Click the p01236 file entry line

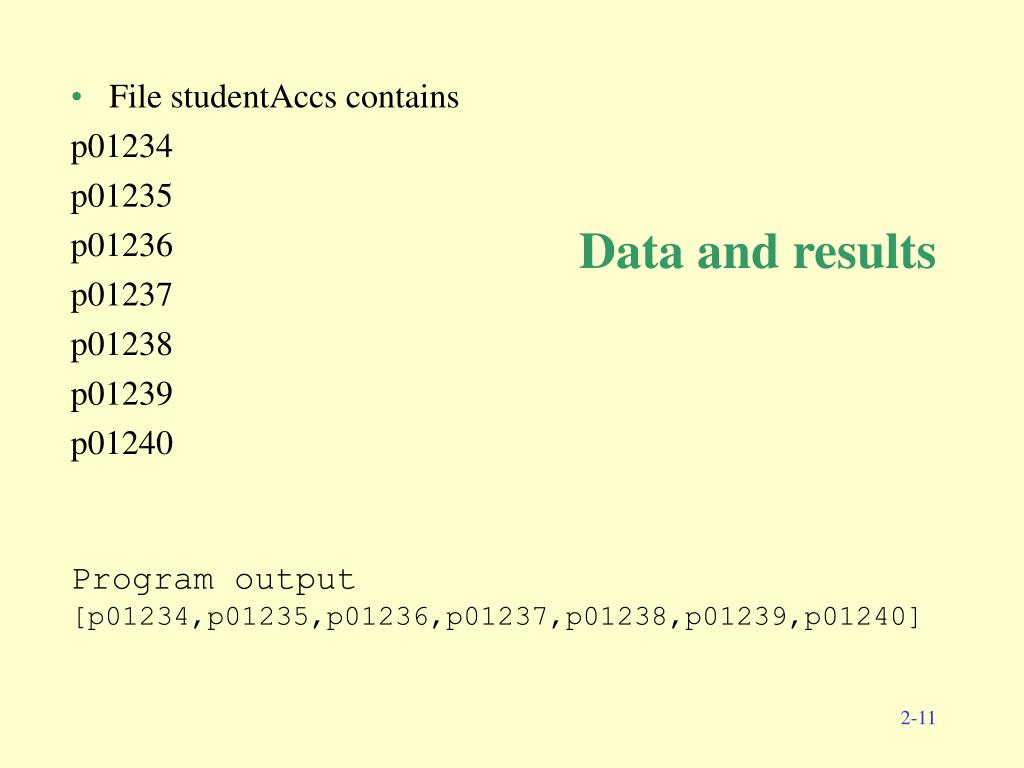pos(121,247)
